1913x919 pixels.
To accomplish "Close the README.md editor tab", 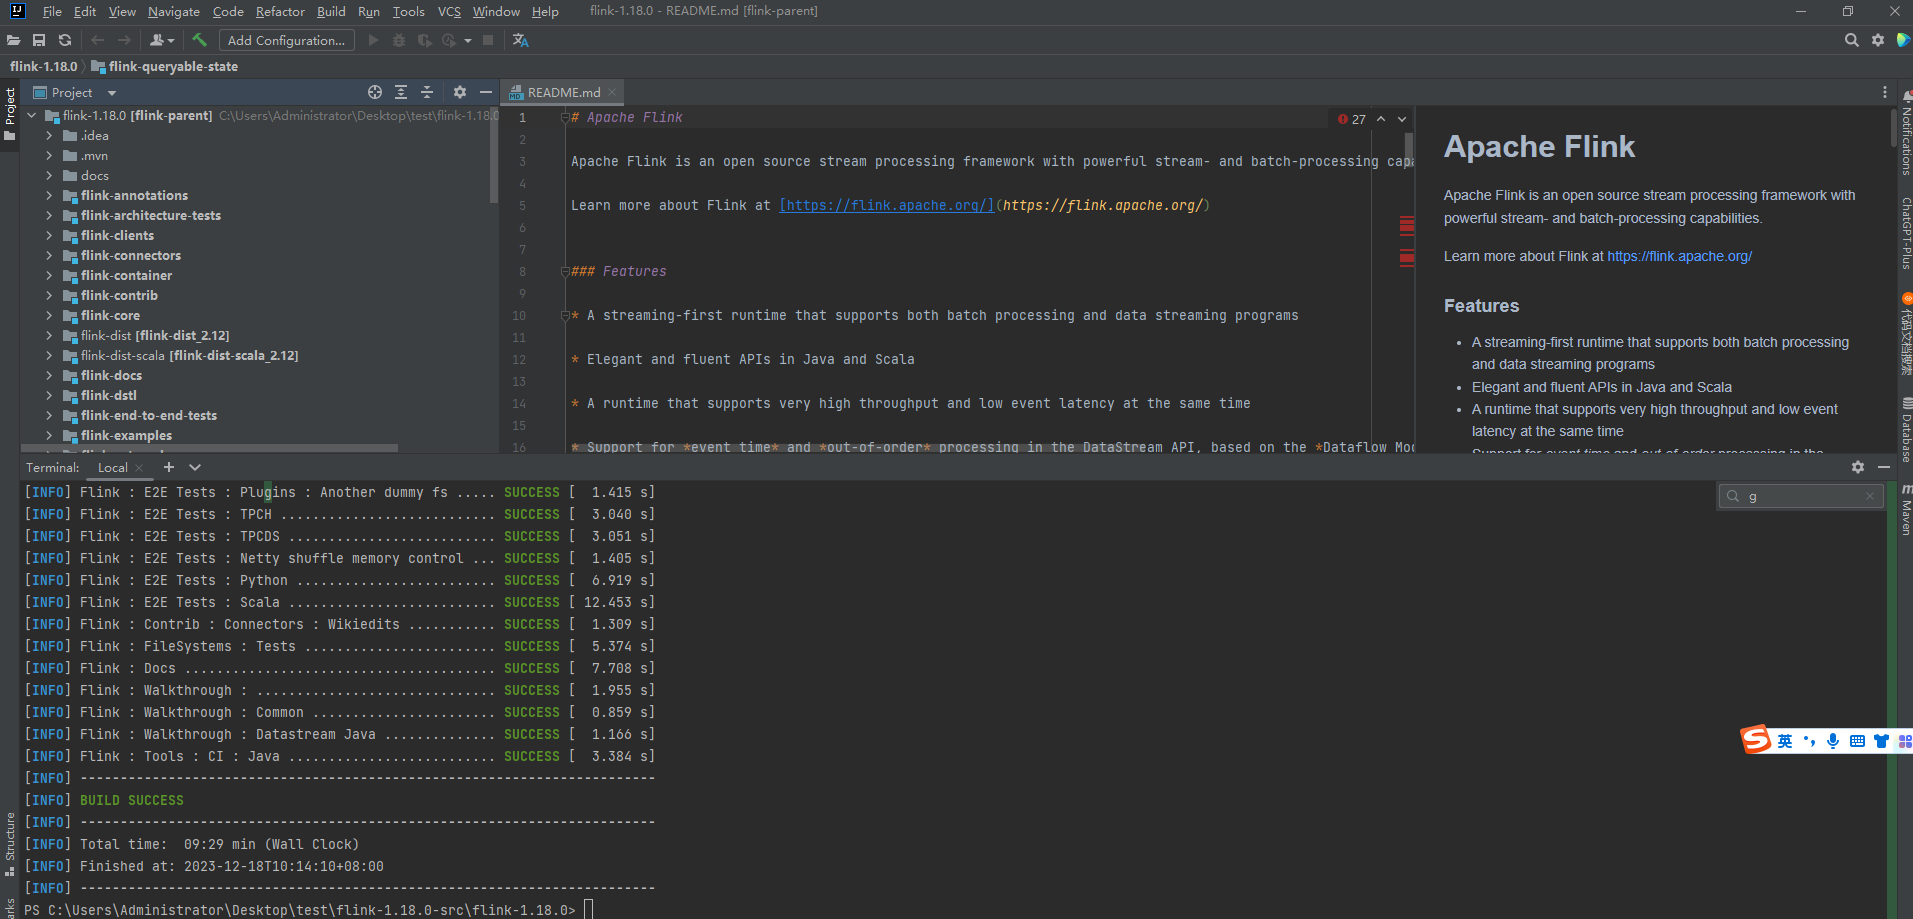I will point(612,92).
